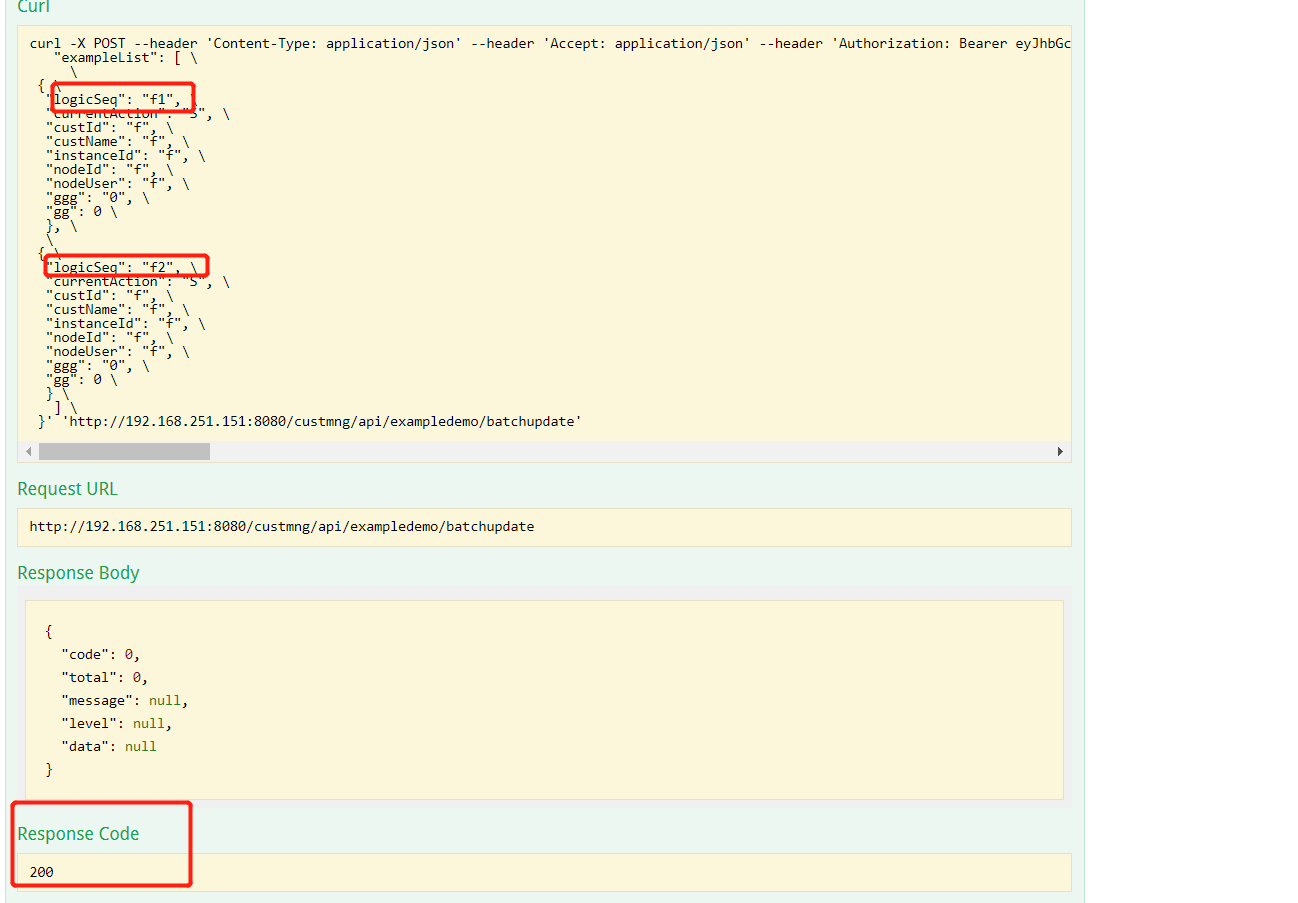Click the "data": null response line
This screenshot has width=1298, height=903.
tap(108, 746)
